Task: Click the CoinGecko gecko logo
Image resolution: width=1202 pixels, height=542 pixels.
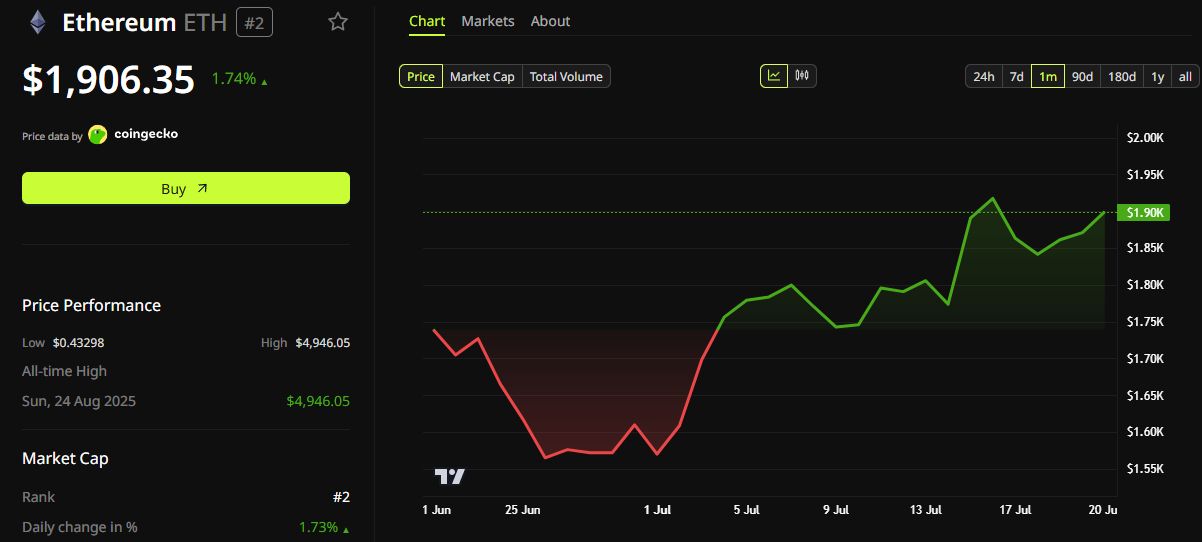Action: (x=98, y=134)
